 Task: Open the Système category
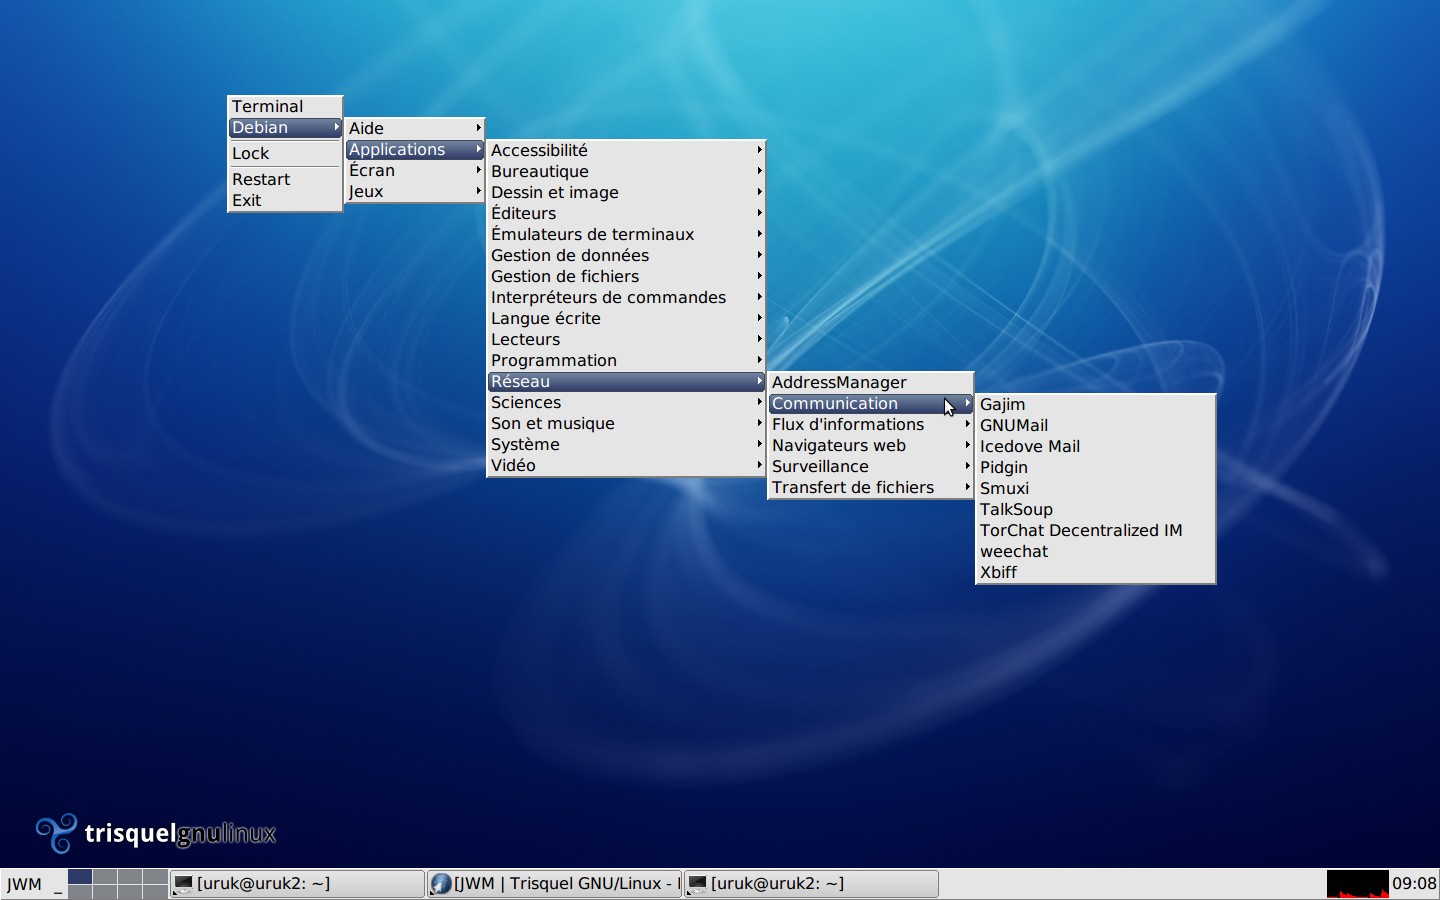tap(626, 444)
